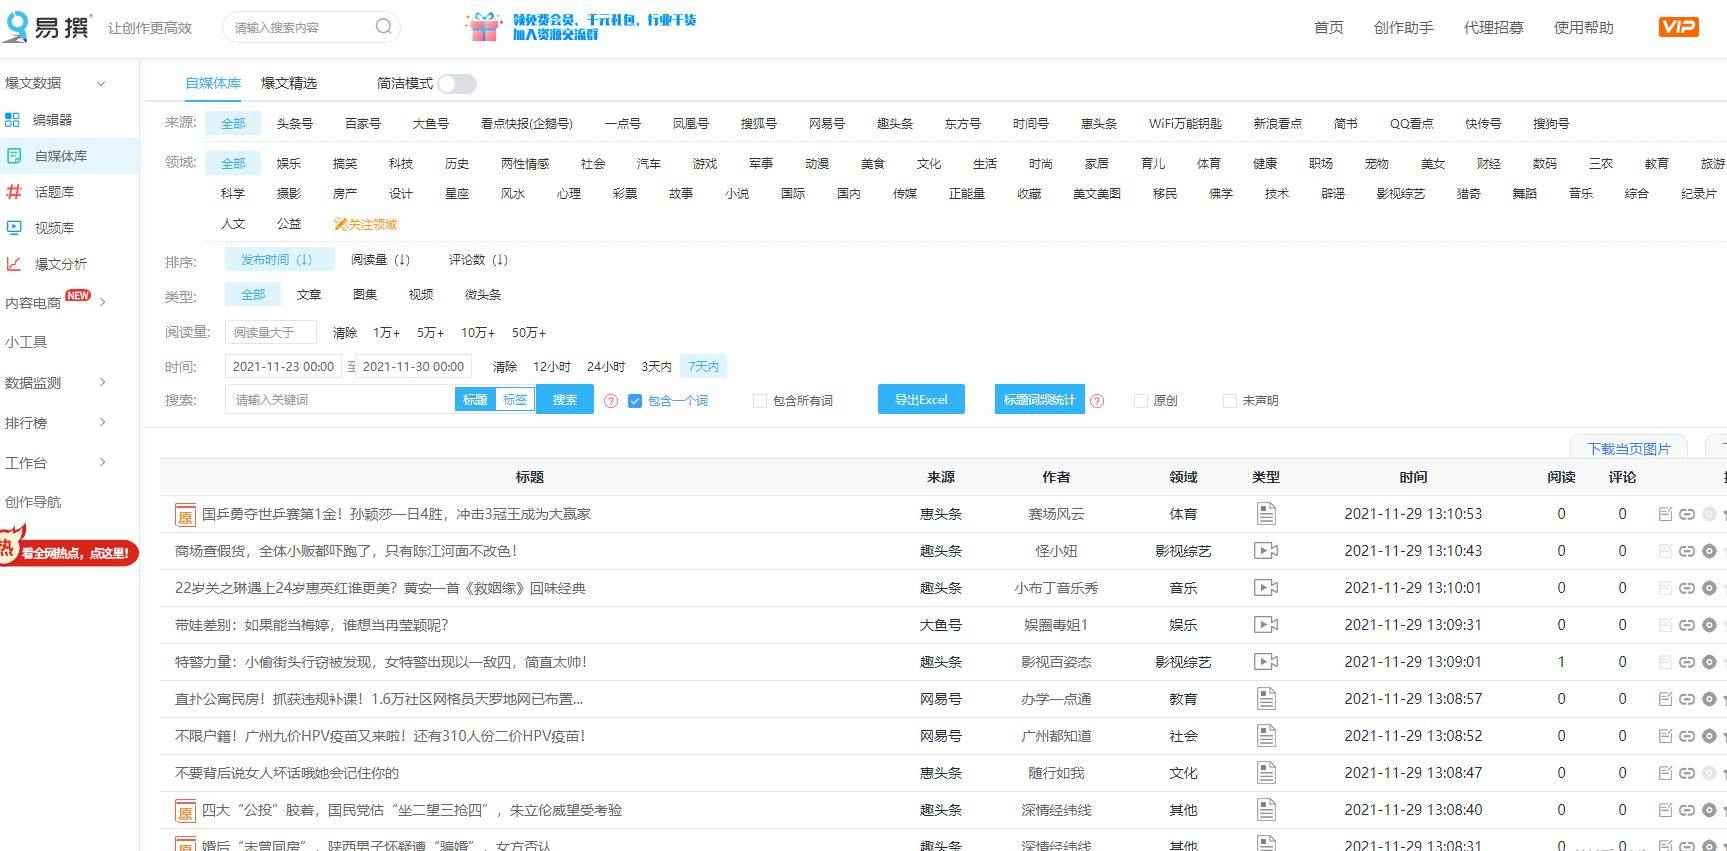Expand the 数据监测 sidebar menu

[102, 382]
